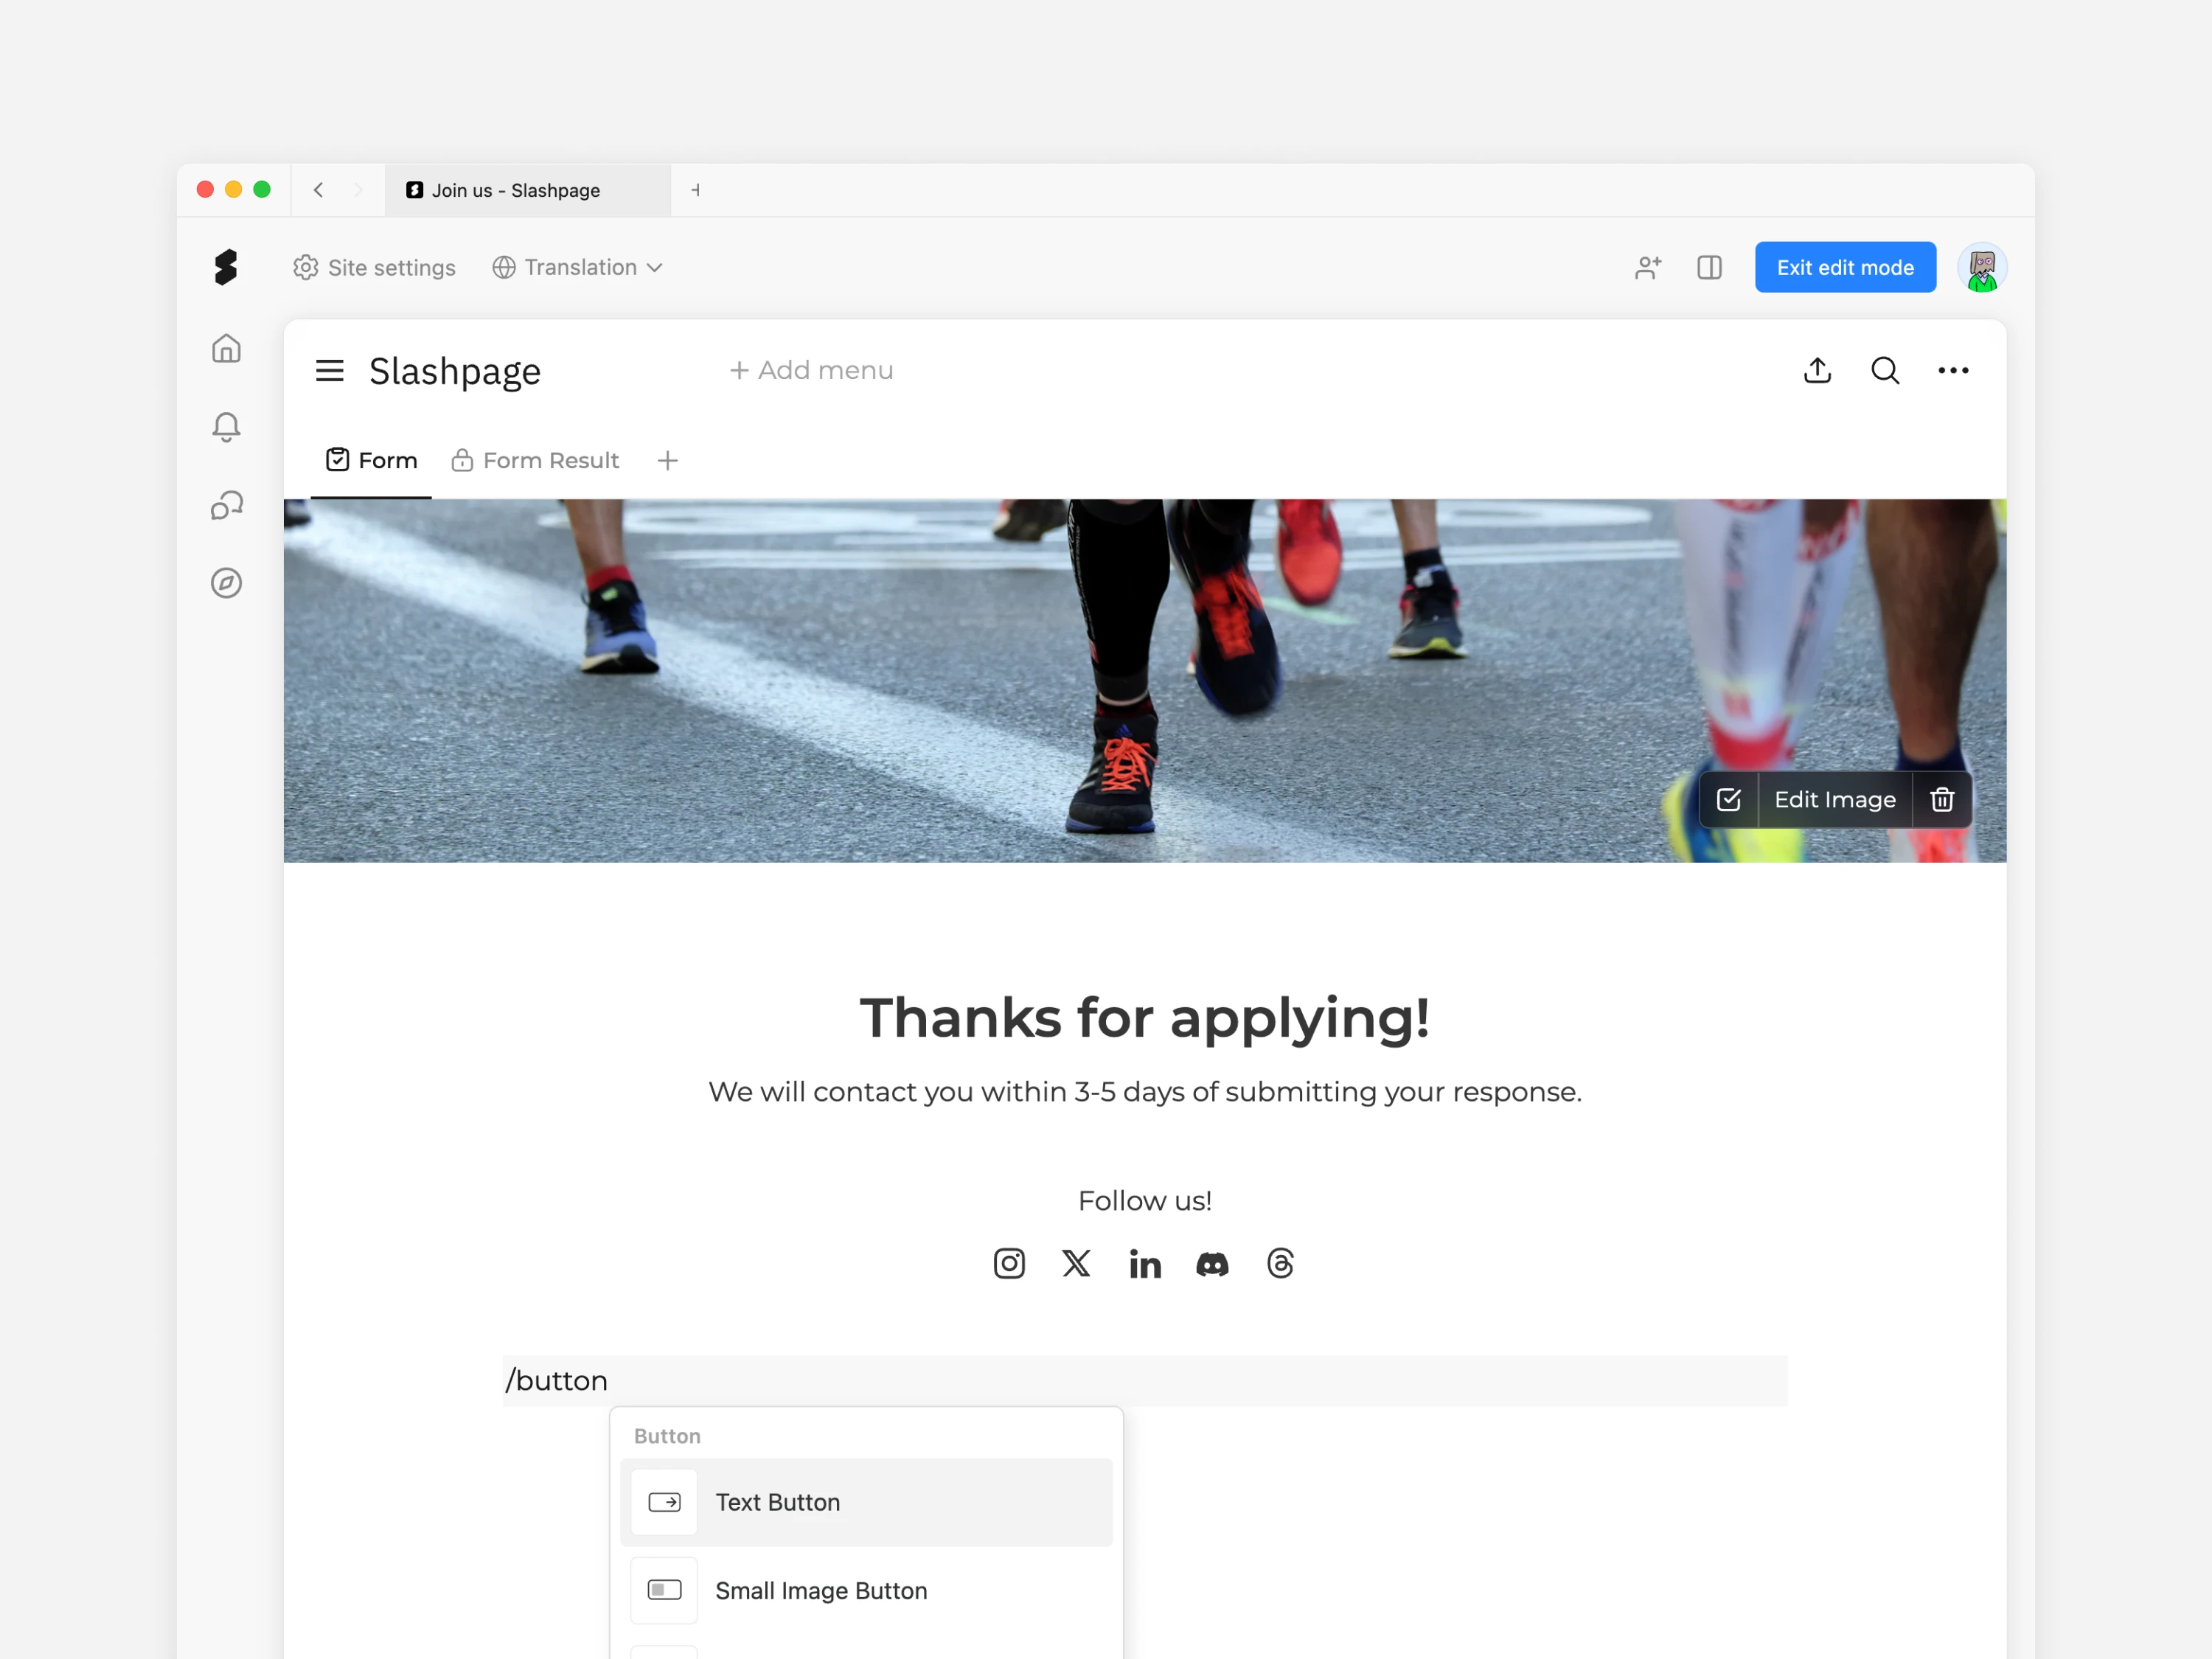2212x1659 pixels.
Task: Click the invite member icon
Action: [x=1648, y=267]
